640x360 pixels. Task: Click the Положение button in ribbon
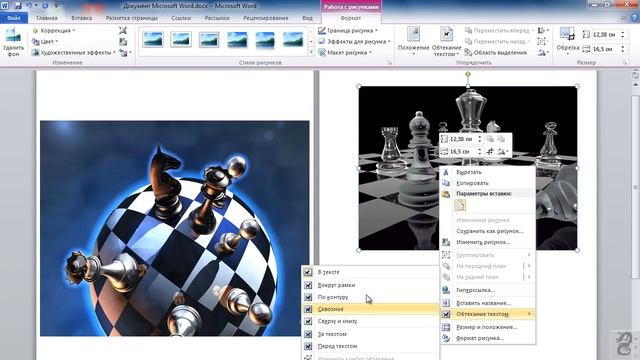tap(413, 42)
